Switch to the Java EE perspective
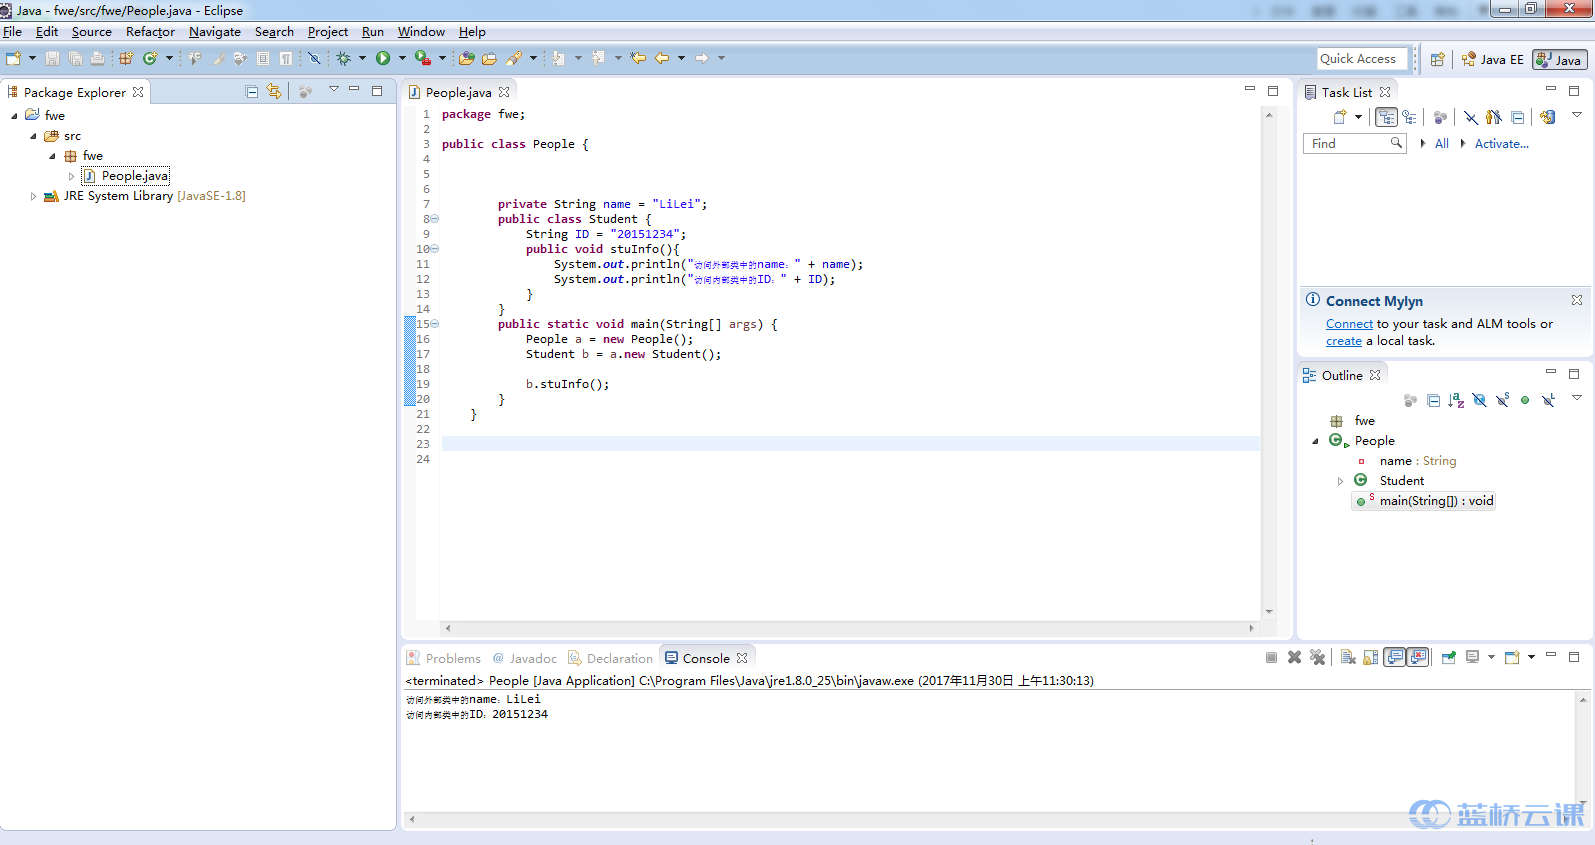1595x845 pixels. (1493, 60)
